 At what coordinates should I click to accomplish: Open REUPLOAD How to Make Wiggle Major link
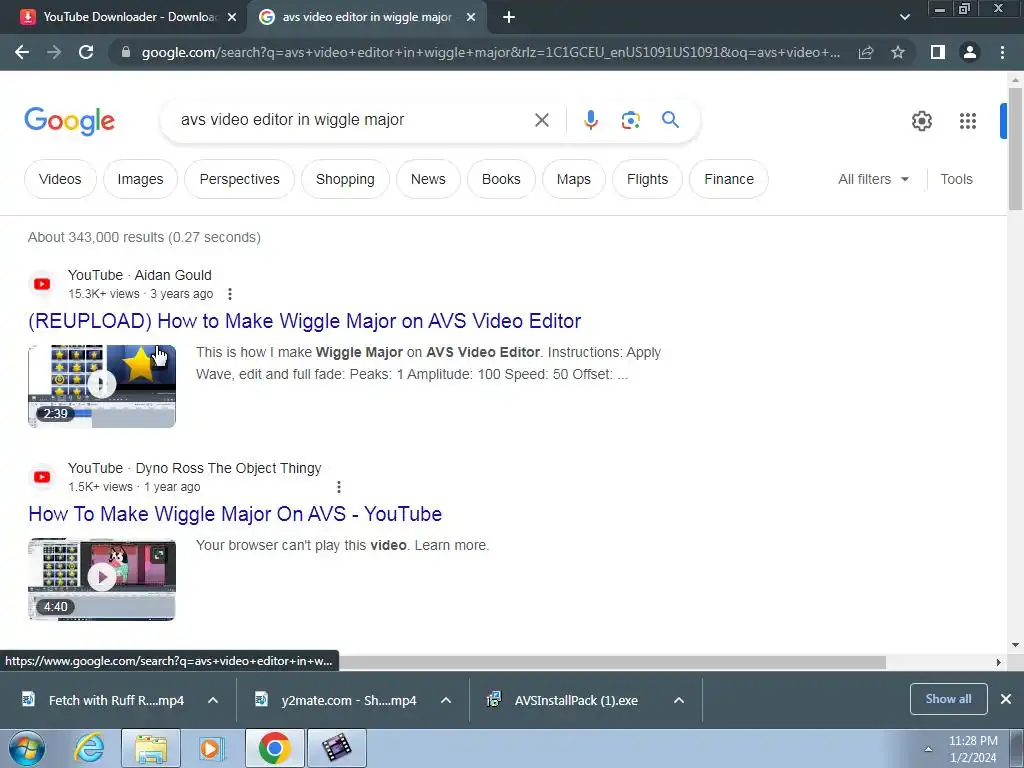[x=304, y=321]
